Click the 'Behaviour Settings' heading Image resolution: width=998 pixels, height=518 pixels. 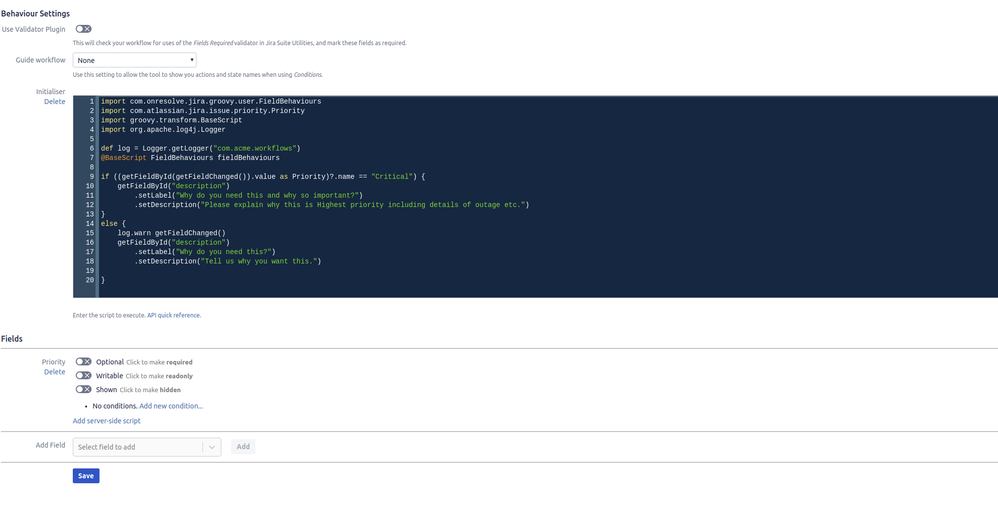pyautogui.click(x=36, y=13)
